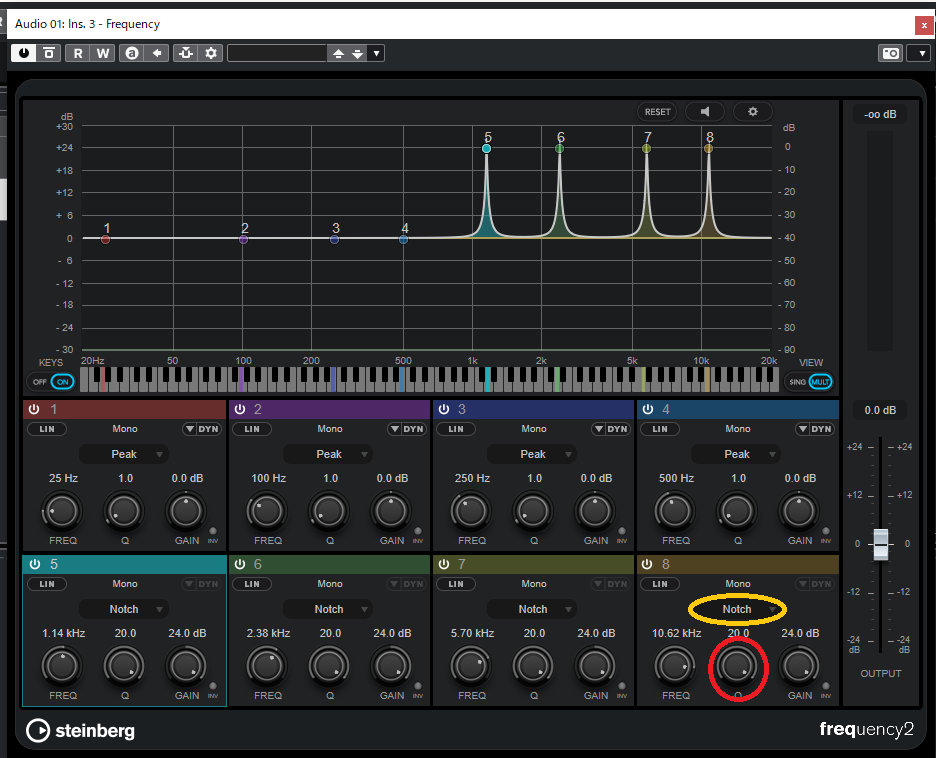Open the dropdown arrow beside the camera icon
936x758 pixels.
tap(921, 53)
